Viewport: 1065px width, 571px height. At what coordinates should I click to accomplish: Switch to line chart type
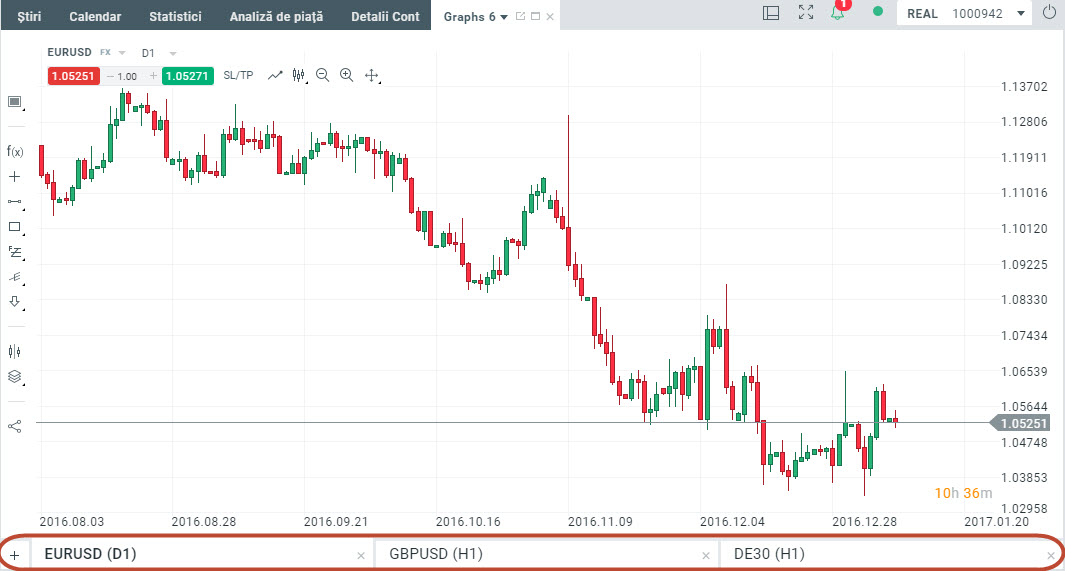274,75
